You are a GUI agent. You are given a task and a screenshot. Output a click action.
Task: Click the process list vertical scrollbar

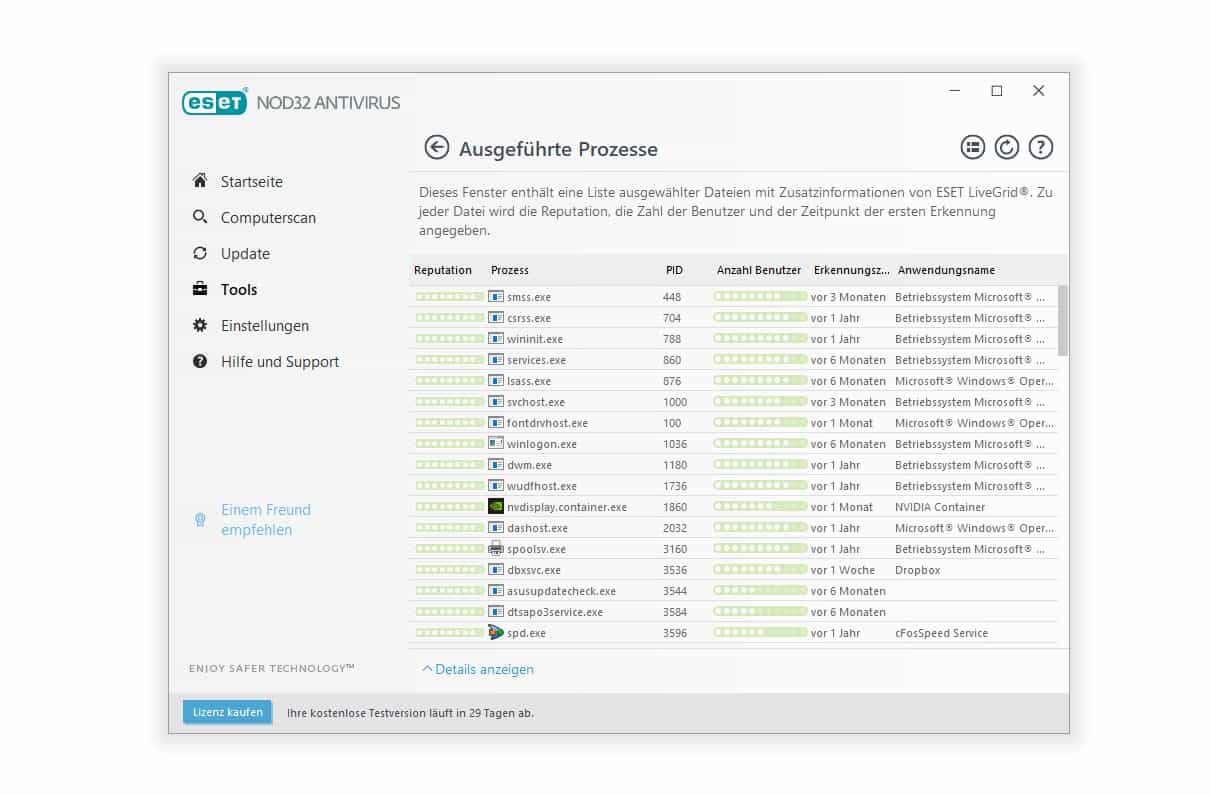pos(1063,320)
